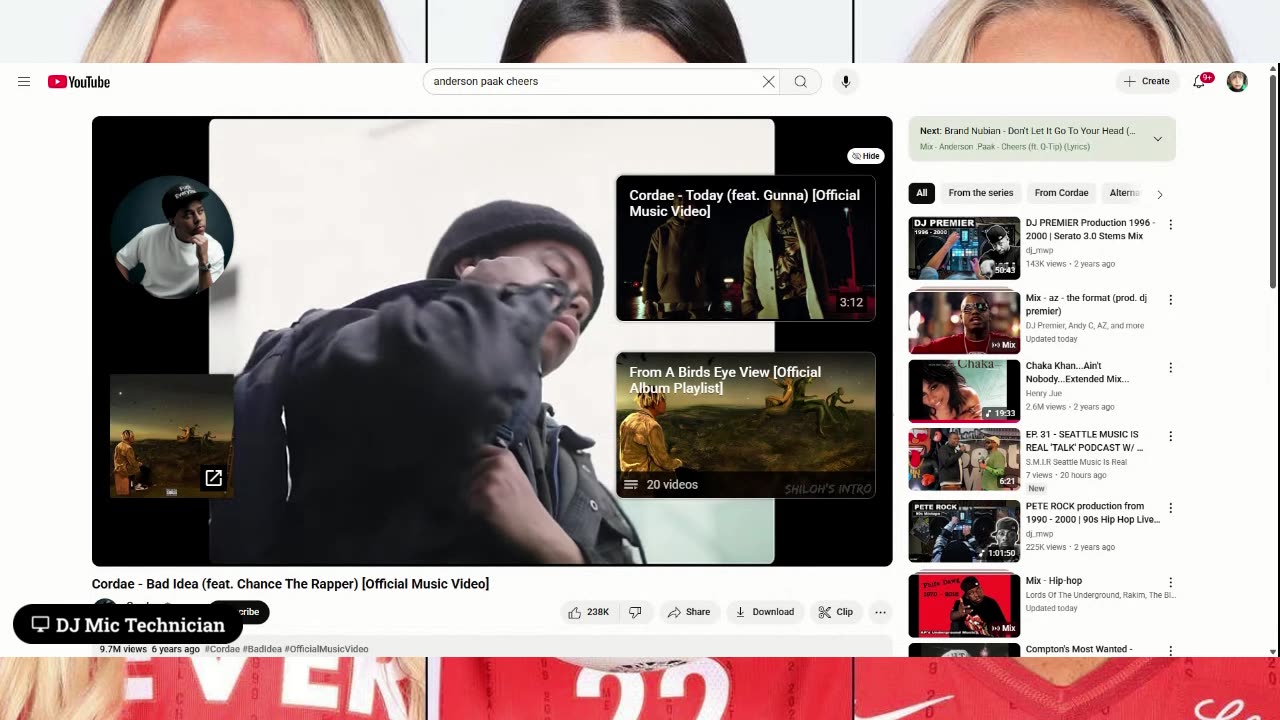Select the partially shown Alternative chip
Viewport: 1280px width, 720px height.
pyautogui.click(x=1123, y=193)
